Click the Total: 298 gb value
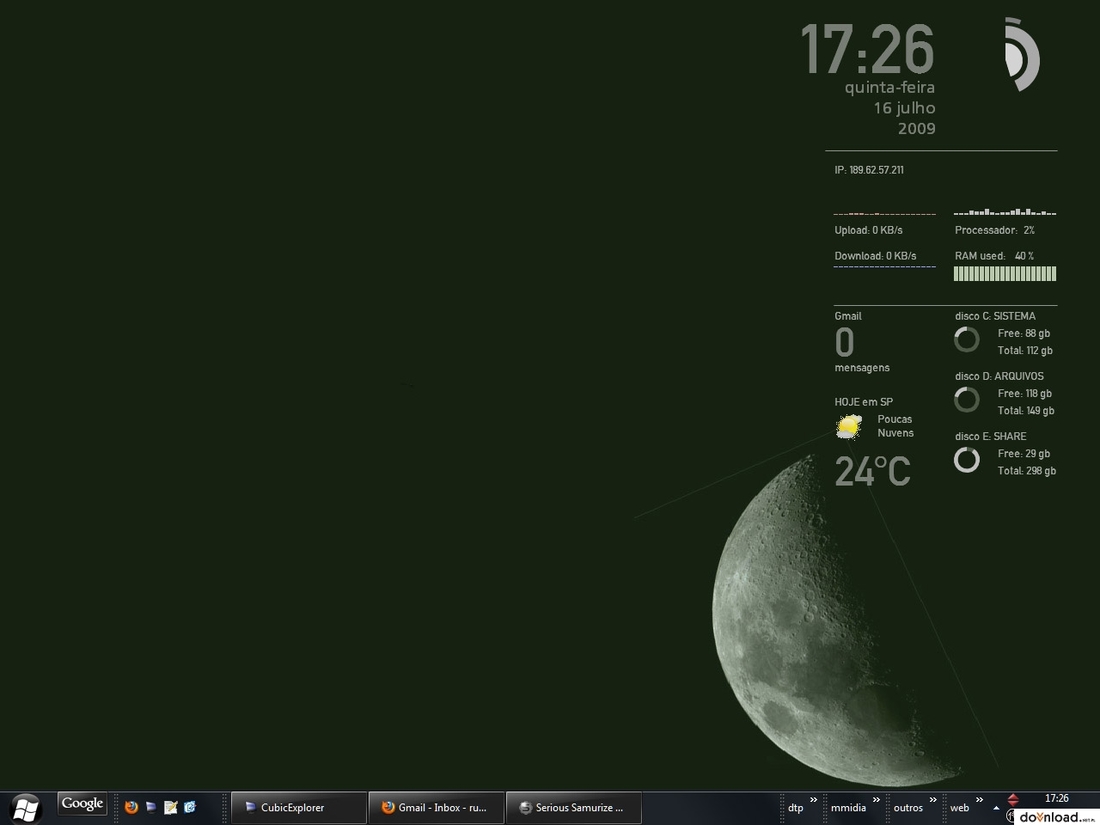1100x825 pixels. pos(1026,471)
